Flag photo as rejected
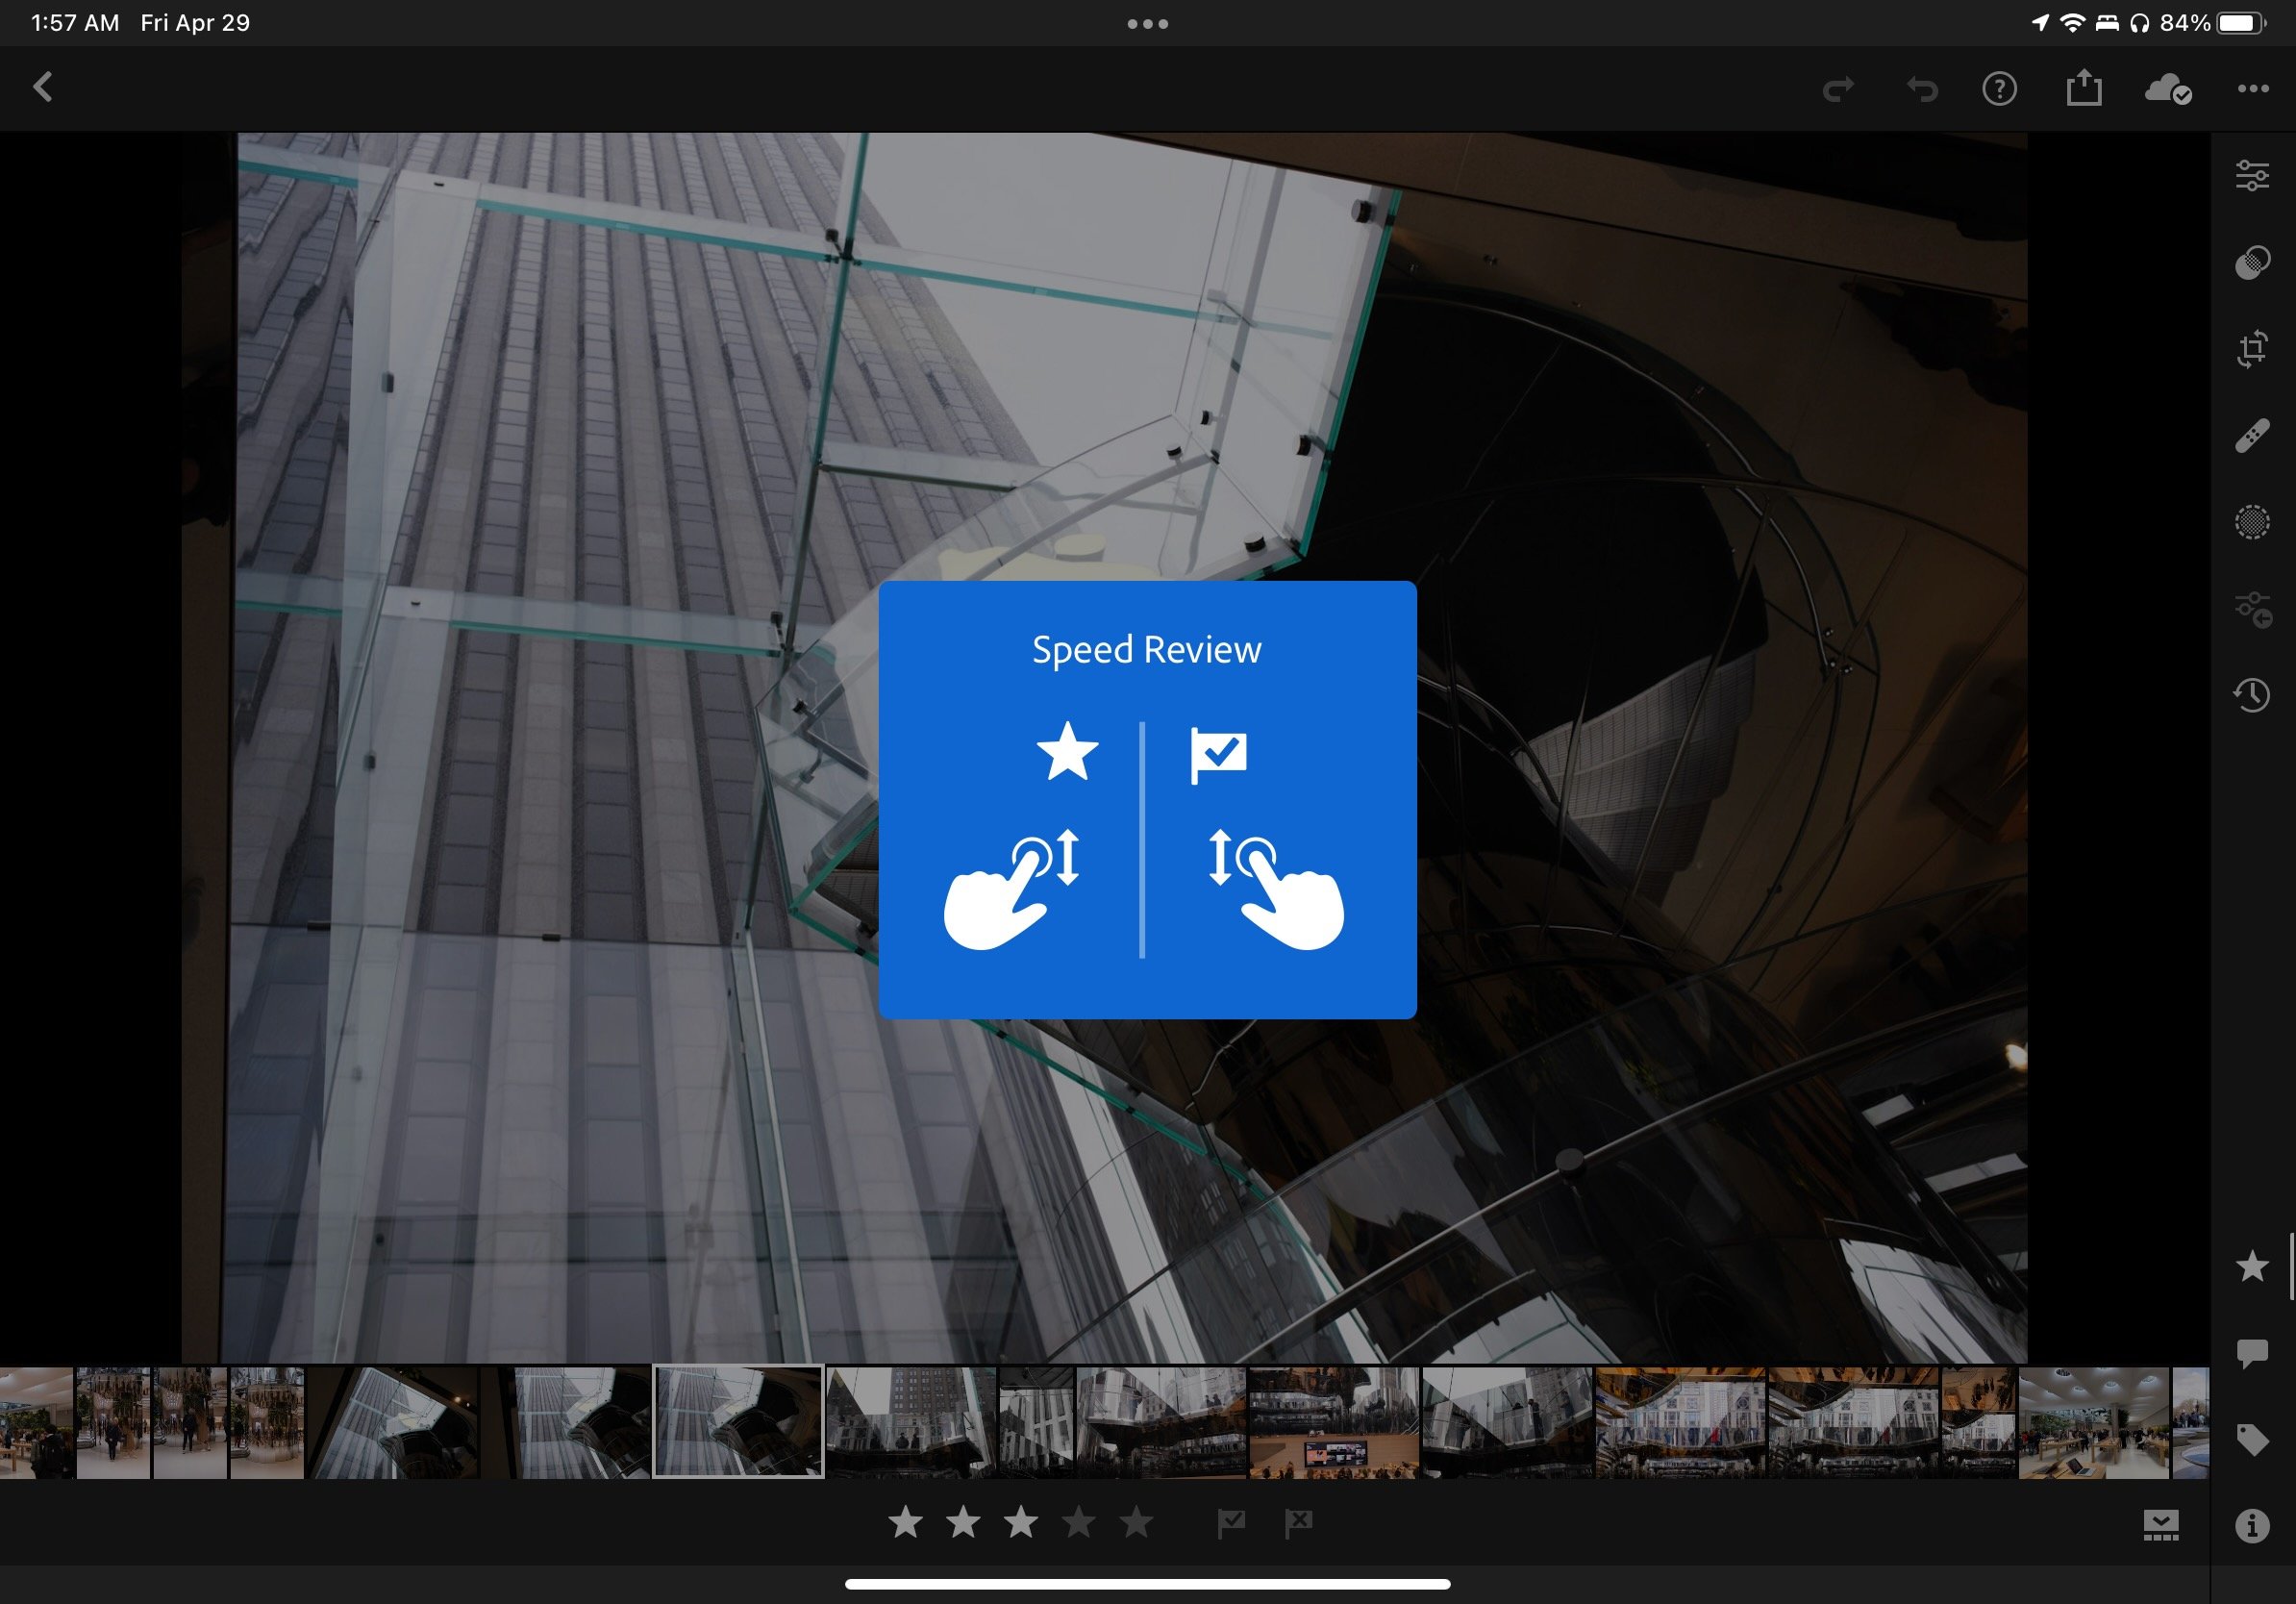The height and width of the screenshot is (1604, 2296). pos(1298,1523)
